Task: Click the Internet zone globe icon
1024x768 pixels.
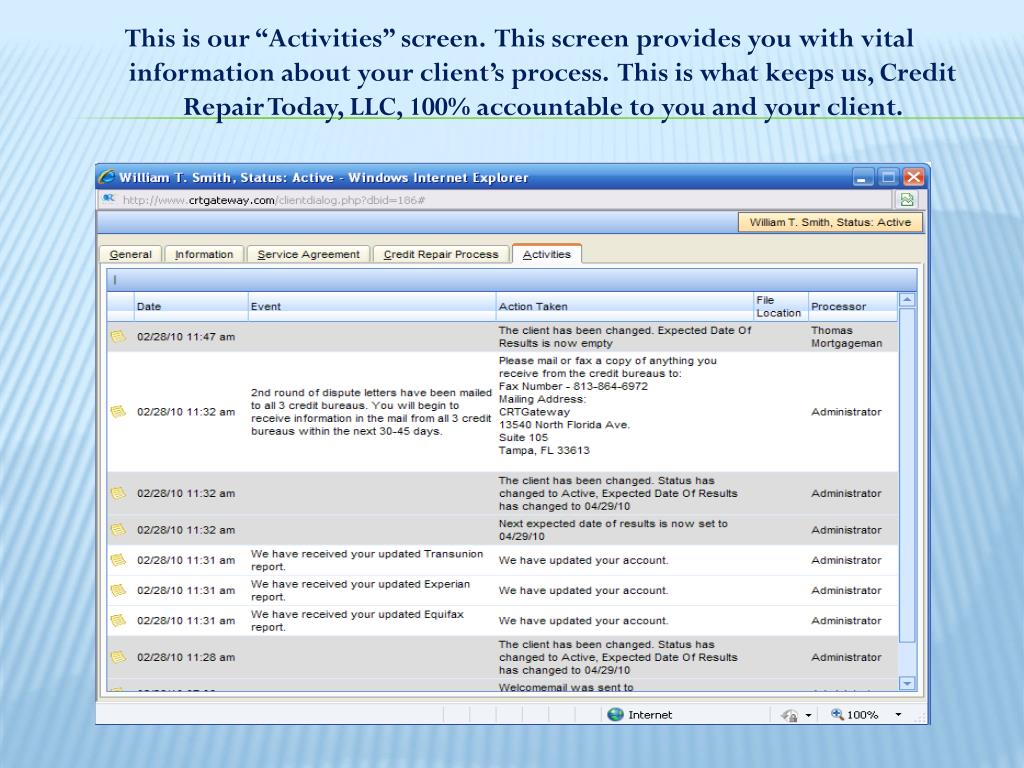Action: point(616,714)
